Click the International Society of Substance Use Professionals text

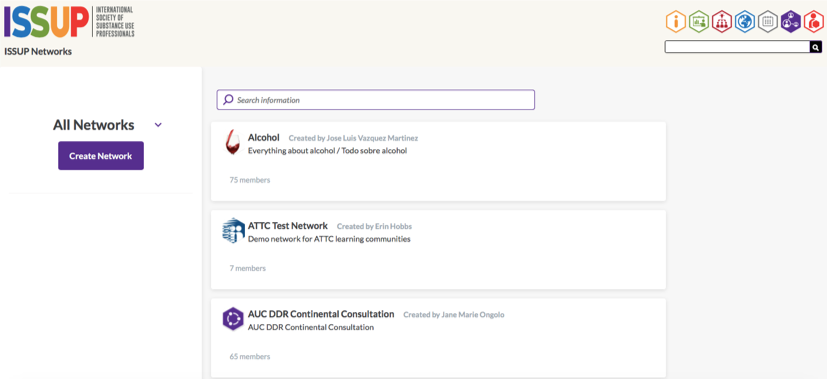(115, 22)
